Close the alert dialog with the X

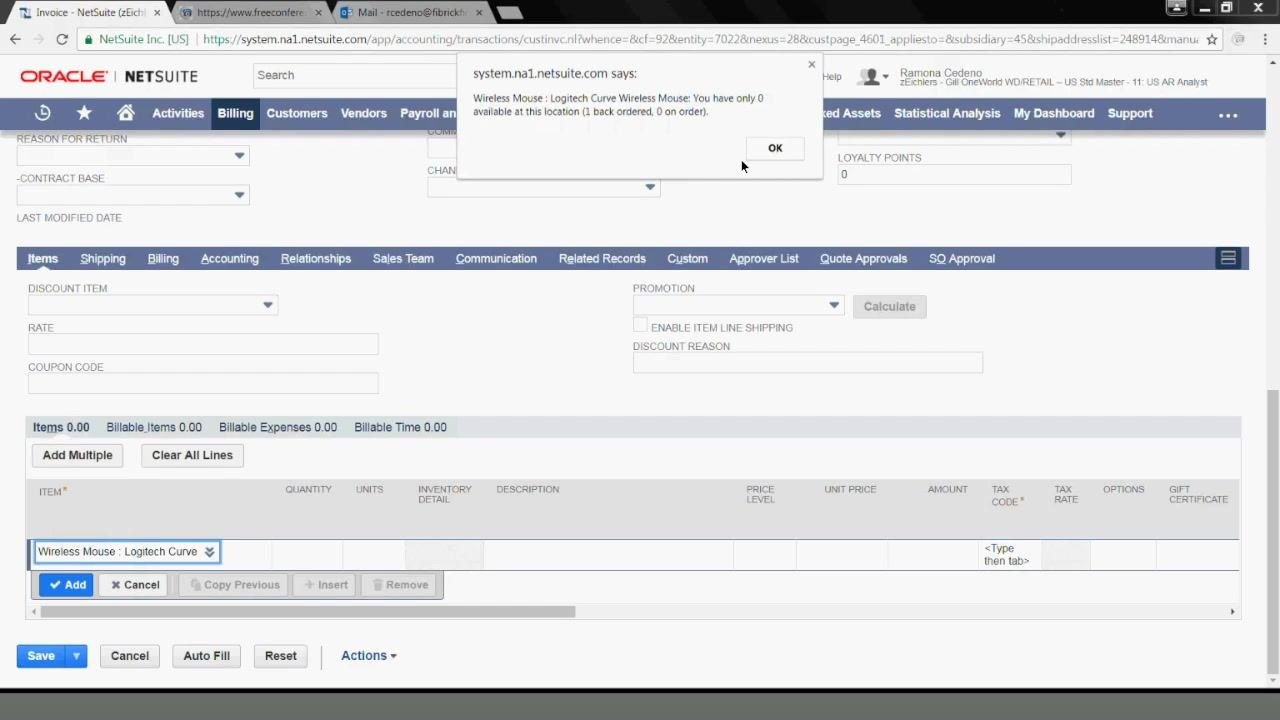pos(811,64)
